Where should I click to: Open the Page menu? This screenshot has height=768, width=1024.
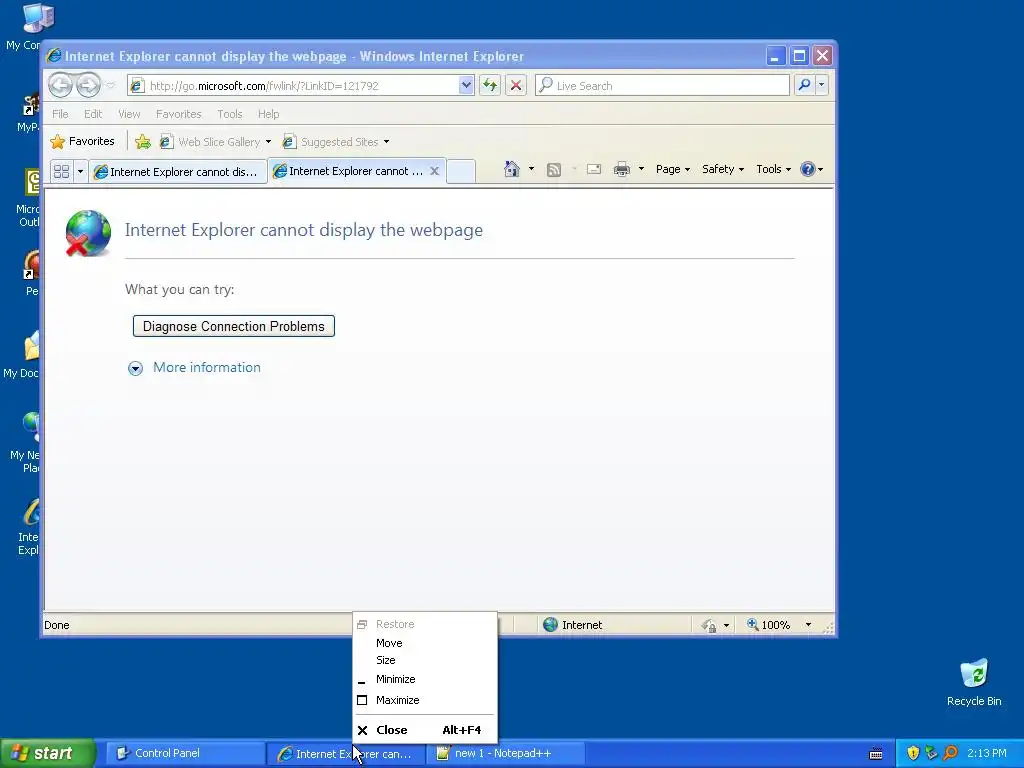673,169
